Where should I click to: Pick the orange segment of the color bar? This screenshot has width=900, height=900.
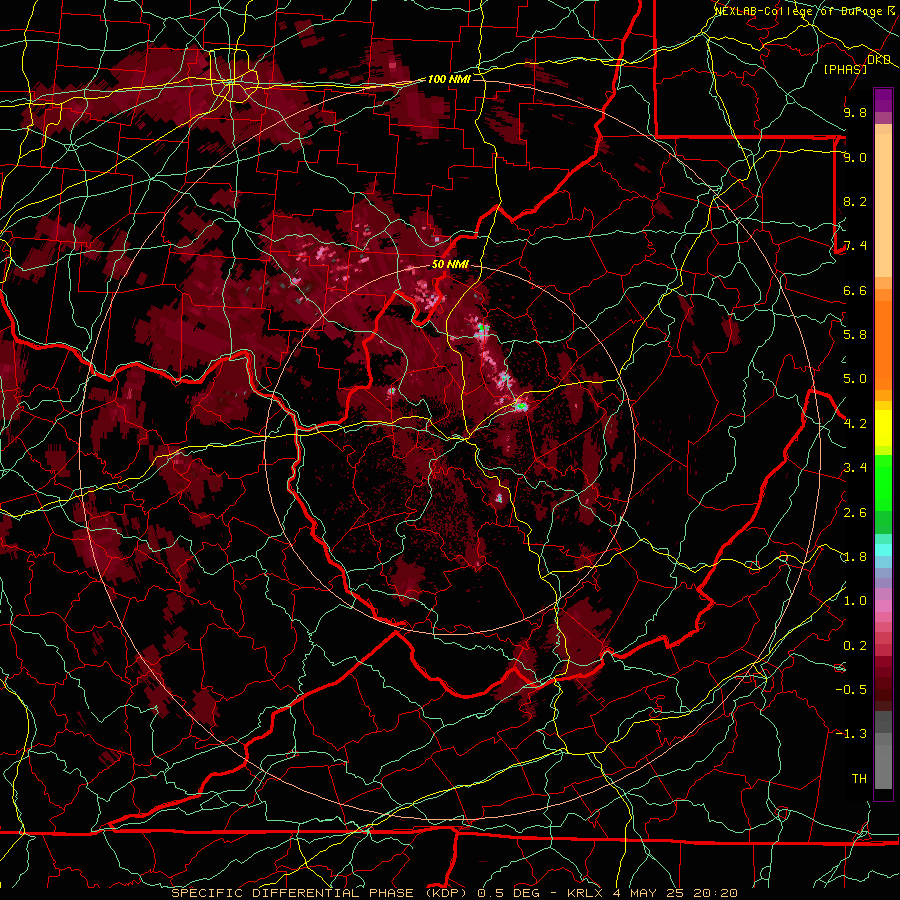(883, 340)
